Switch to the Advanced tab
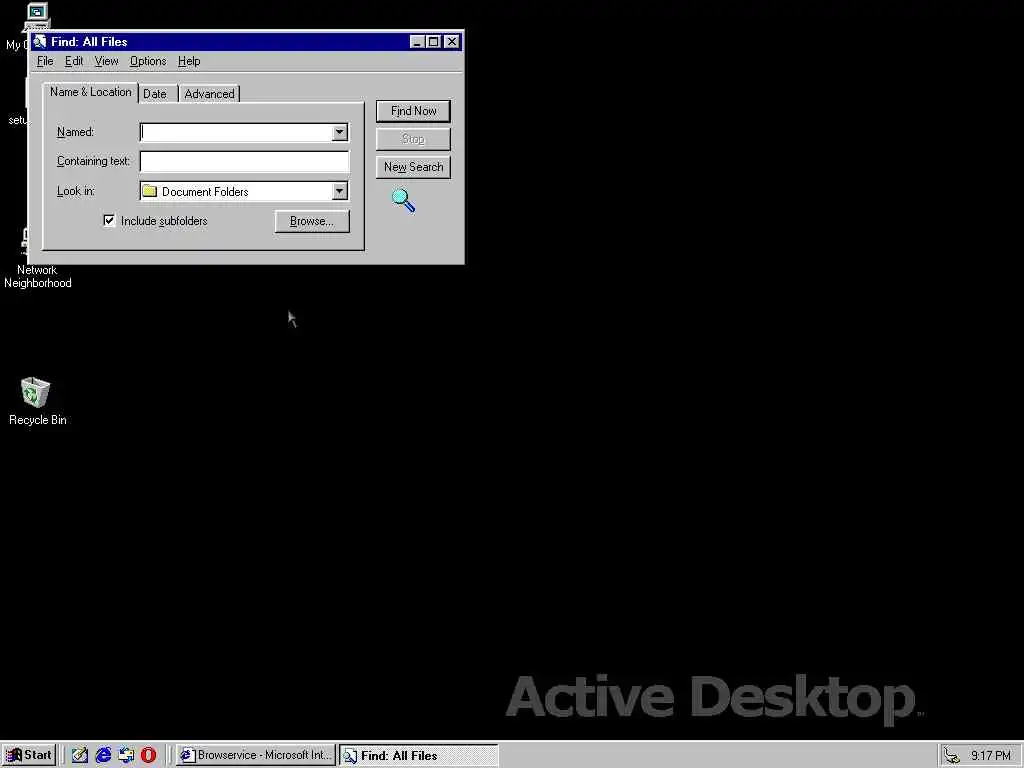The height and width of the screenshot is (768, 1024). [210, 94]
